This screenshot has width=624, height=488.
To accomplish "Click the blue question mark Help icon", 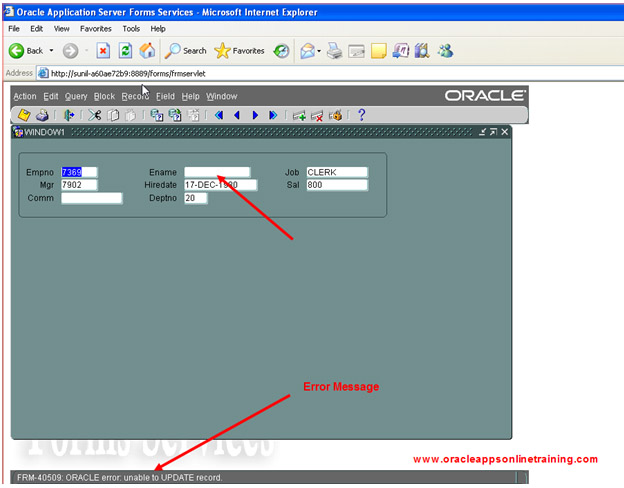I will (x=361, y=115).
